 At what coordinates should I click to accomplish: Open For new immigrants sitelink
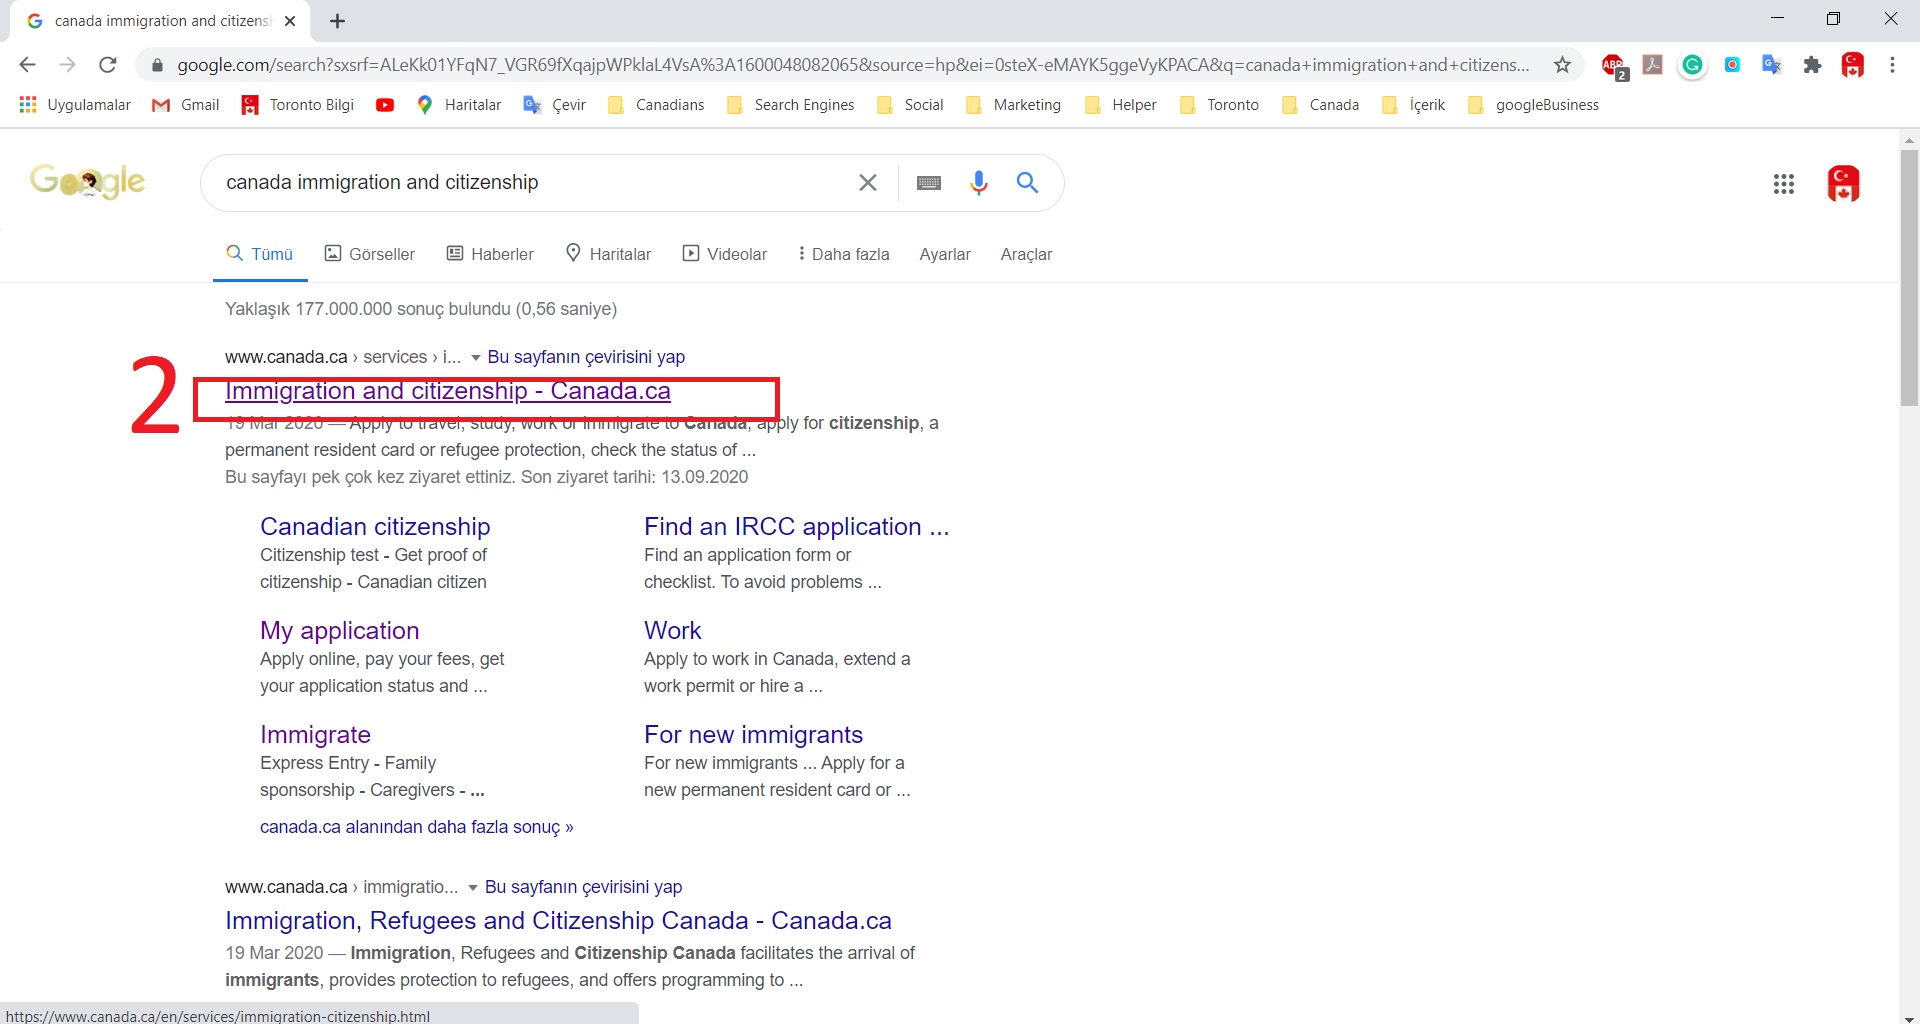tap(753, 735)
